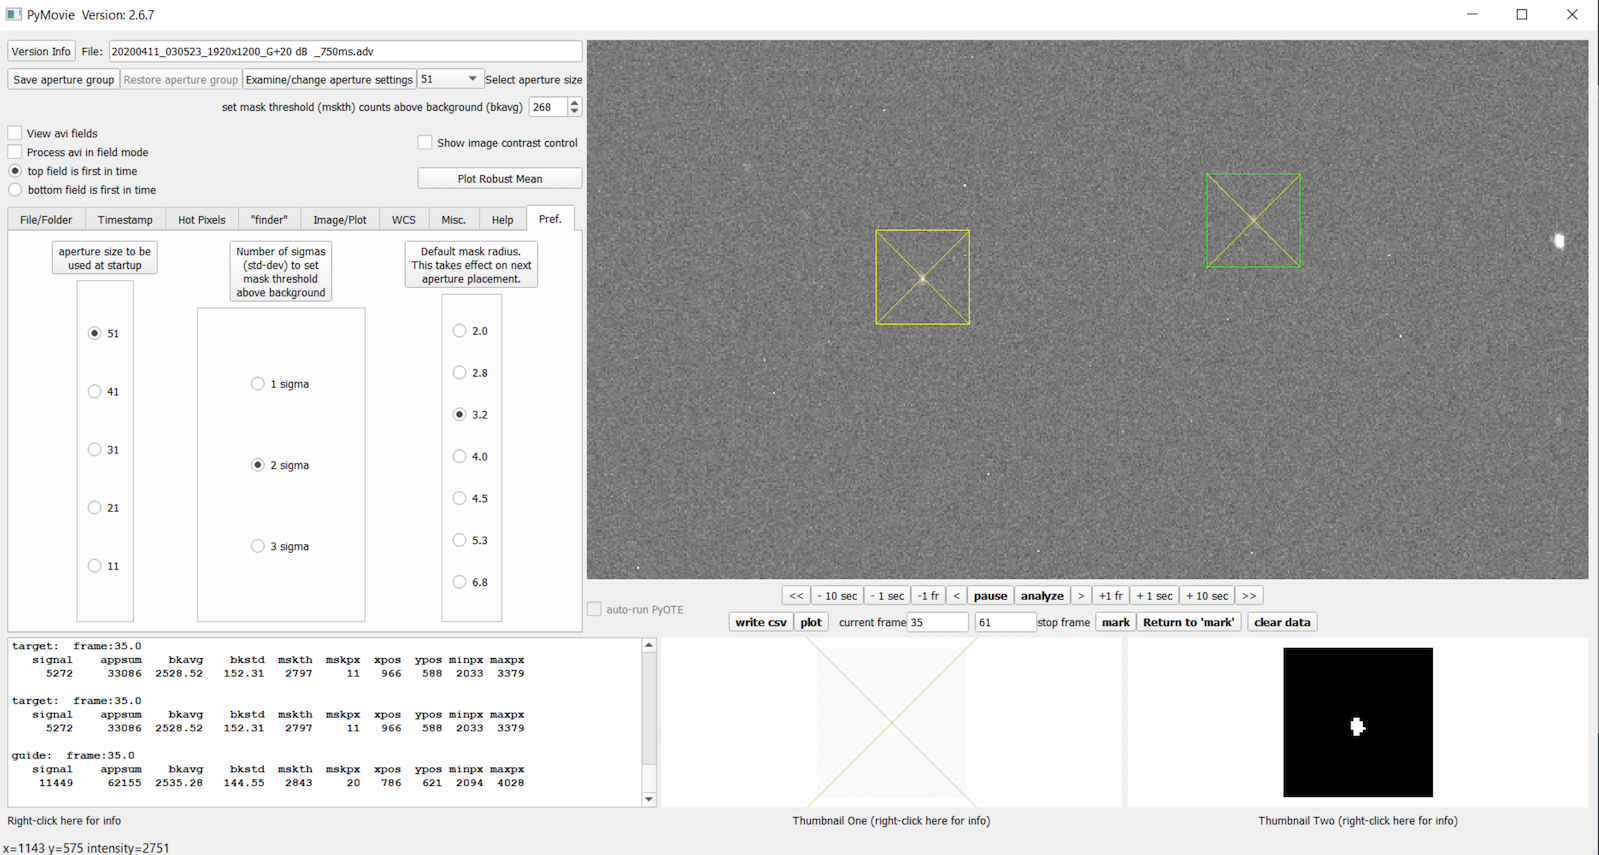Click Restore aperture group button
The height and width of the screenshot is (855, 1599).
click(181, 79)
